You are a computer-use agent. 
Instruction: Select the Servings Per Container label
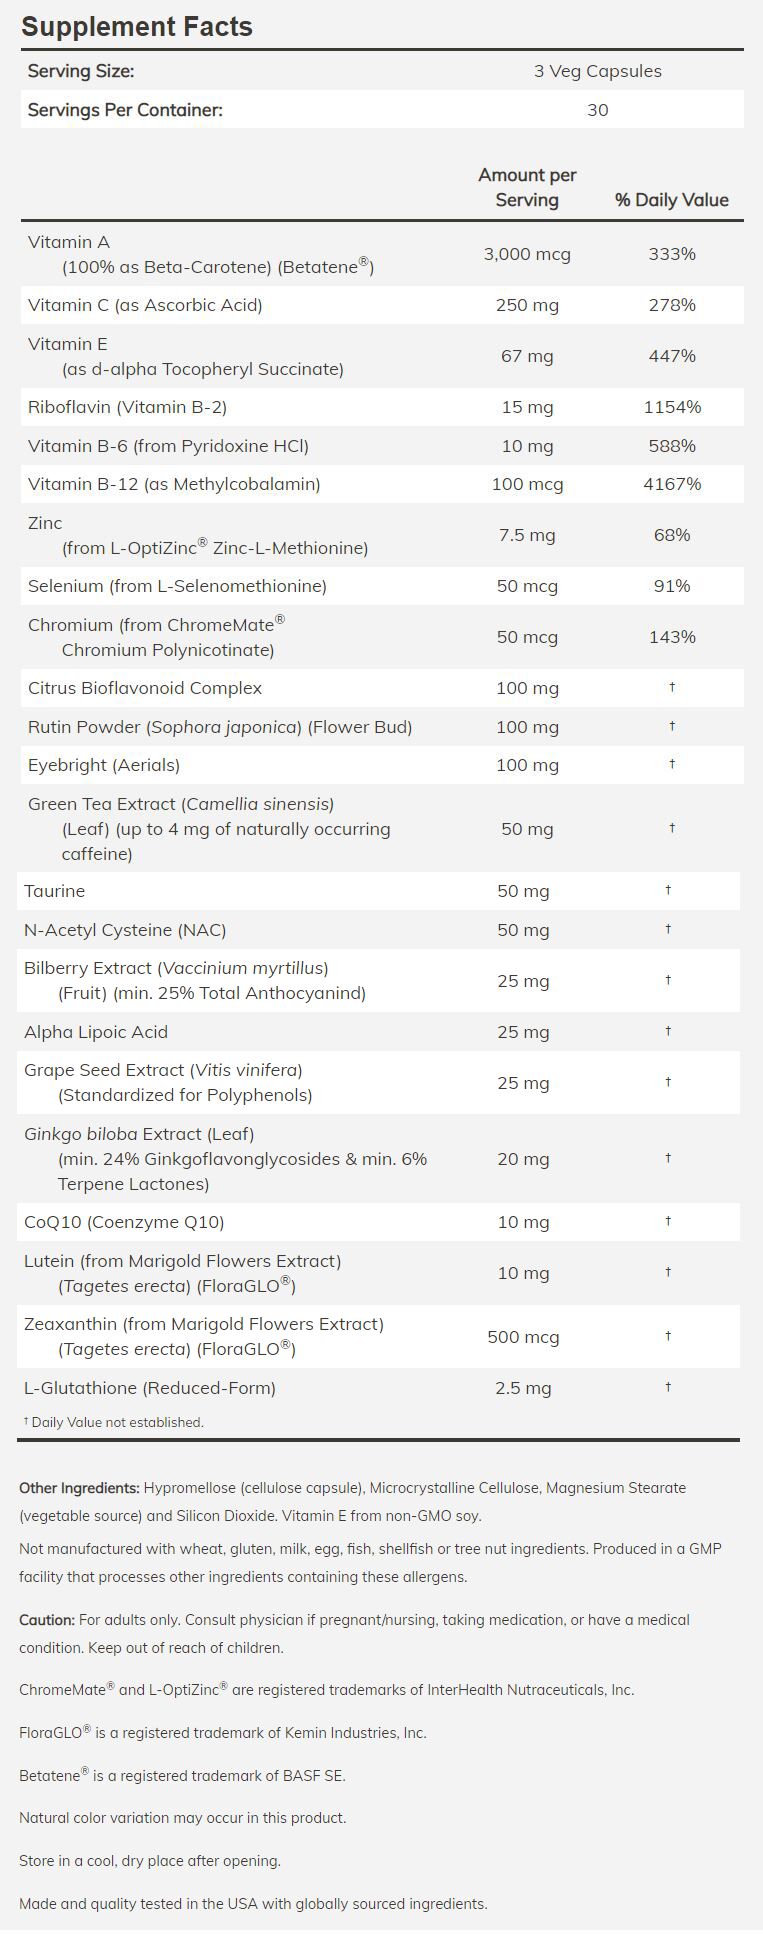pos(125,110)
